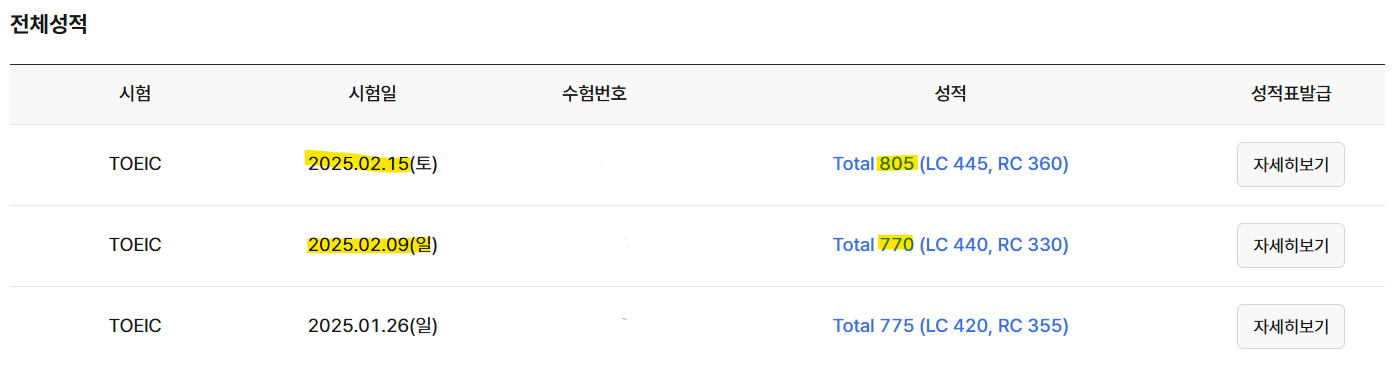Click TOEIC in the 2025.02.09 row
The width and height of the screenshot is (1397, 367).
point(135,245)
